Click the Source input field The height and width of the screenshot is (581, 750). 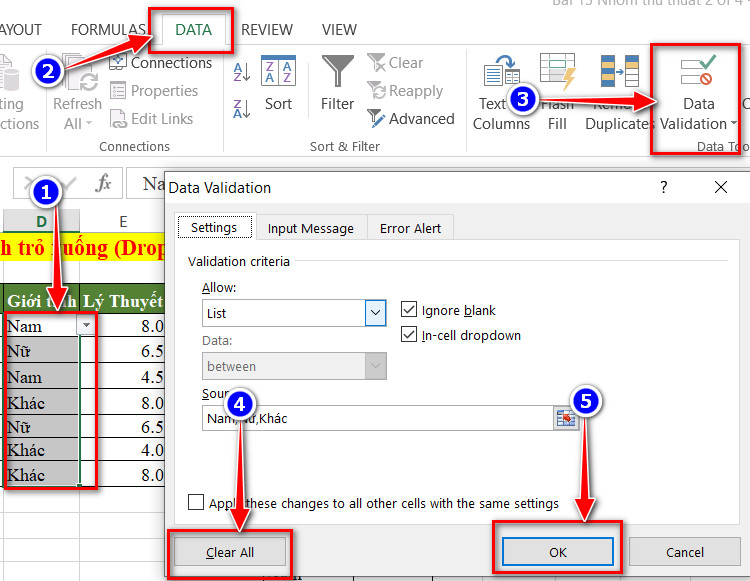click(378, 418)
